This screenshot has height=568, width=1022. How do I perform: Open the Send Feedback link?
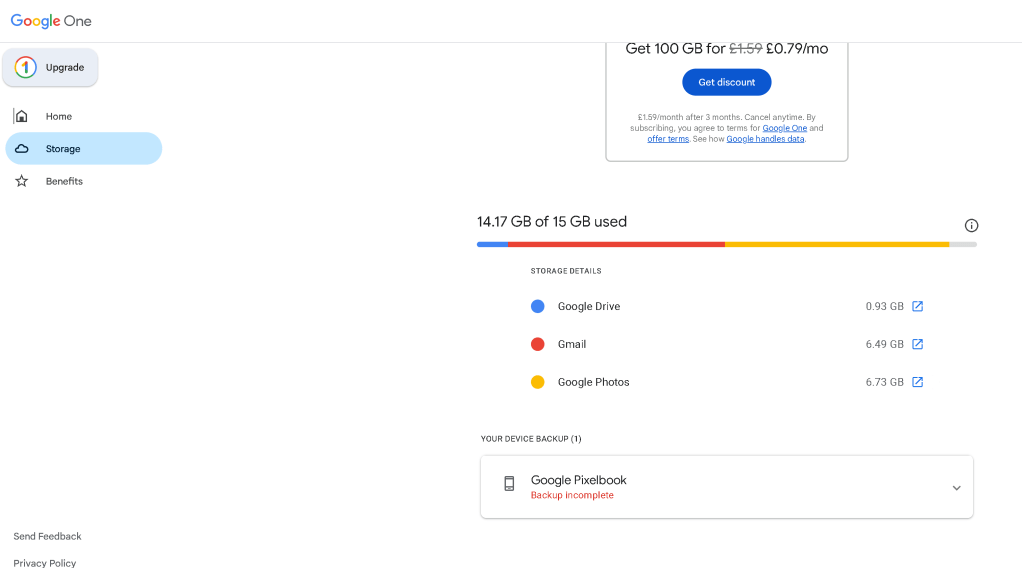(x=47, y=536)
